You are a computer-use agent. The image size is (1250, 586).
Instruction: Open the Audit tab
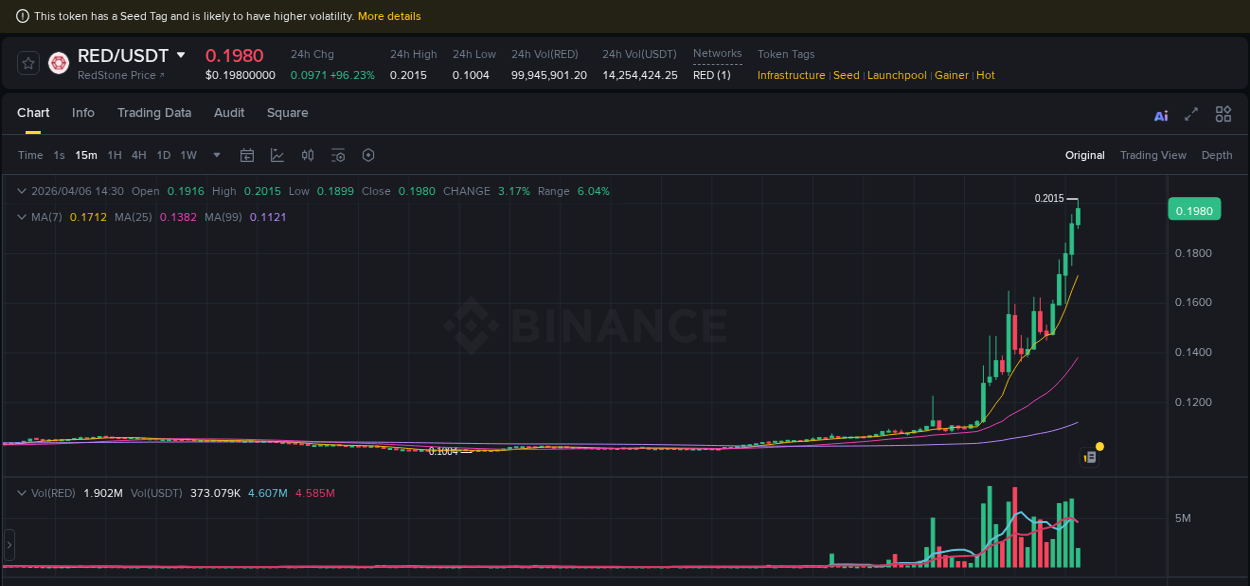click(x=229, y=113)
